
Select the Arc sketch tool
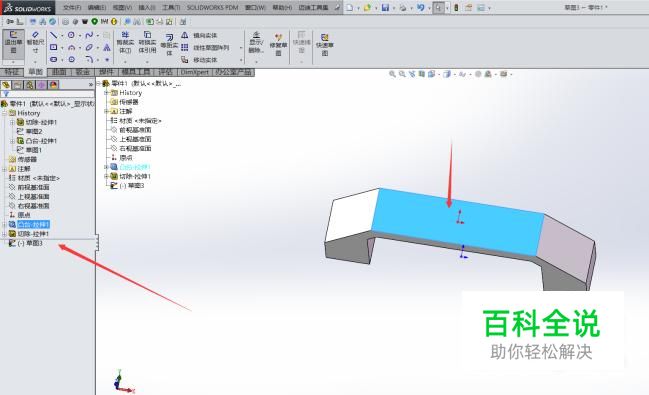click(x=71, y=48)
